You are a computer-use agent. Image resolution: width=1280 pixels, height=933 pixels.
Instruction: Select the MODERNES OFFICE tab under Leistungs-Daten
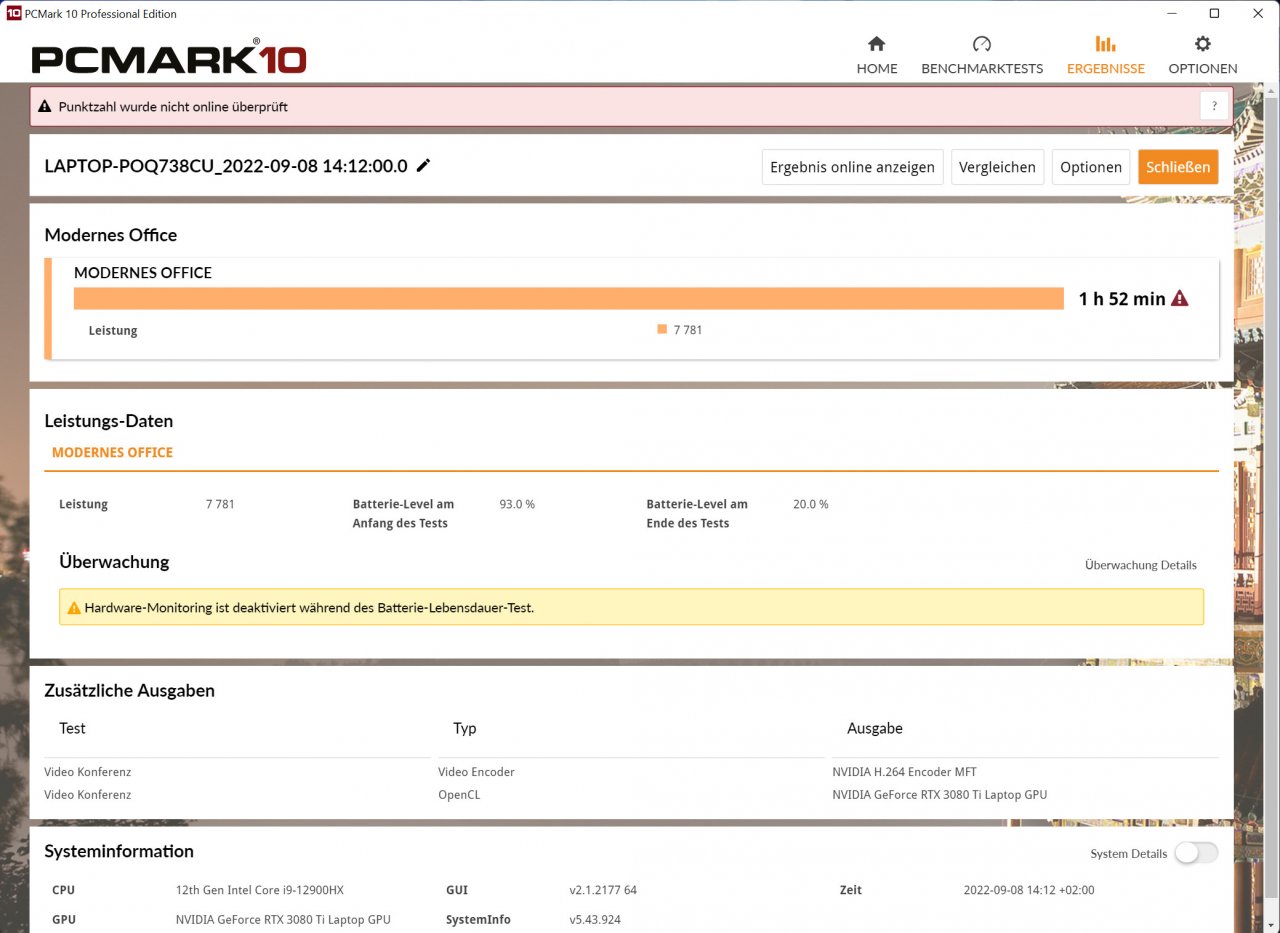[112, 453]
